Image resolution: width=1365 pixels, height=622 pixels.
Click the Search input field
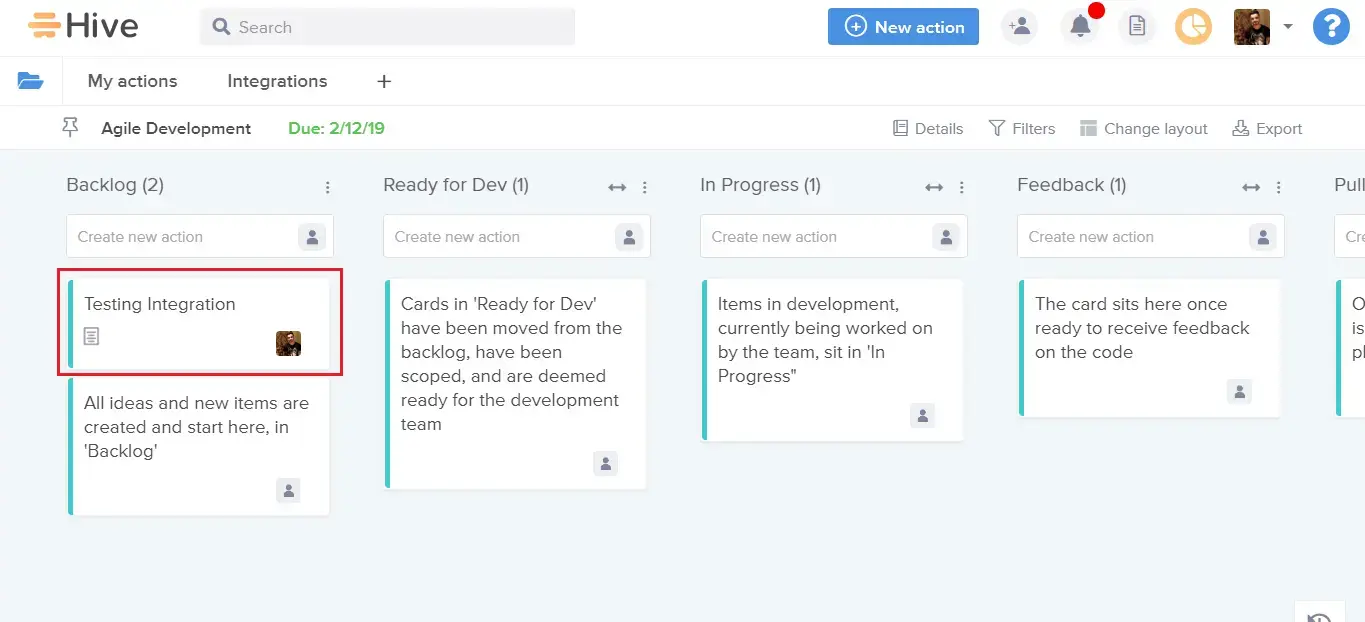click(x=400, y=27)
